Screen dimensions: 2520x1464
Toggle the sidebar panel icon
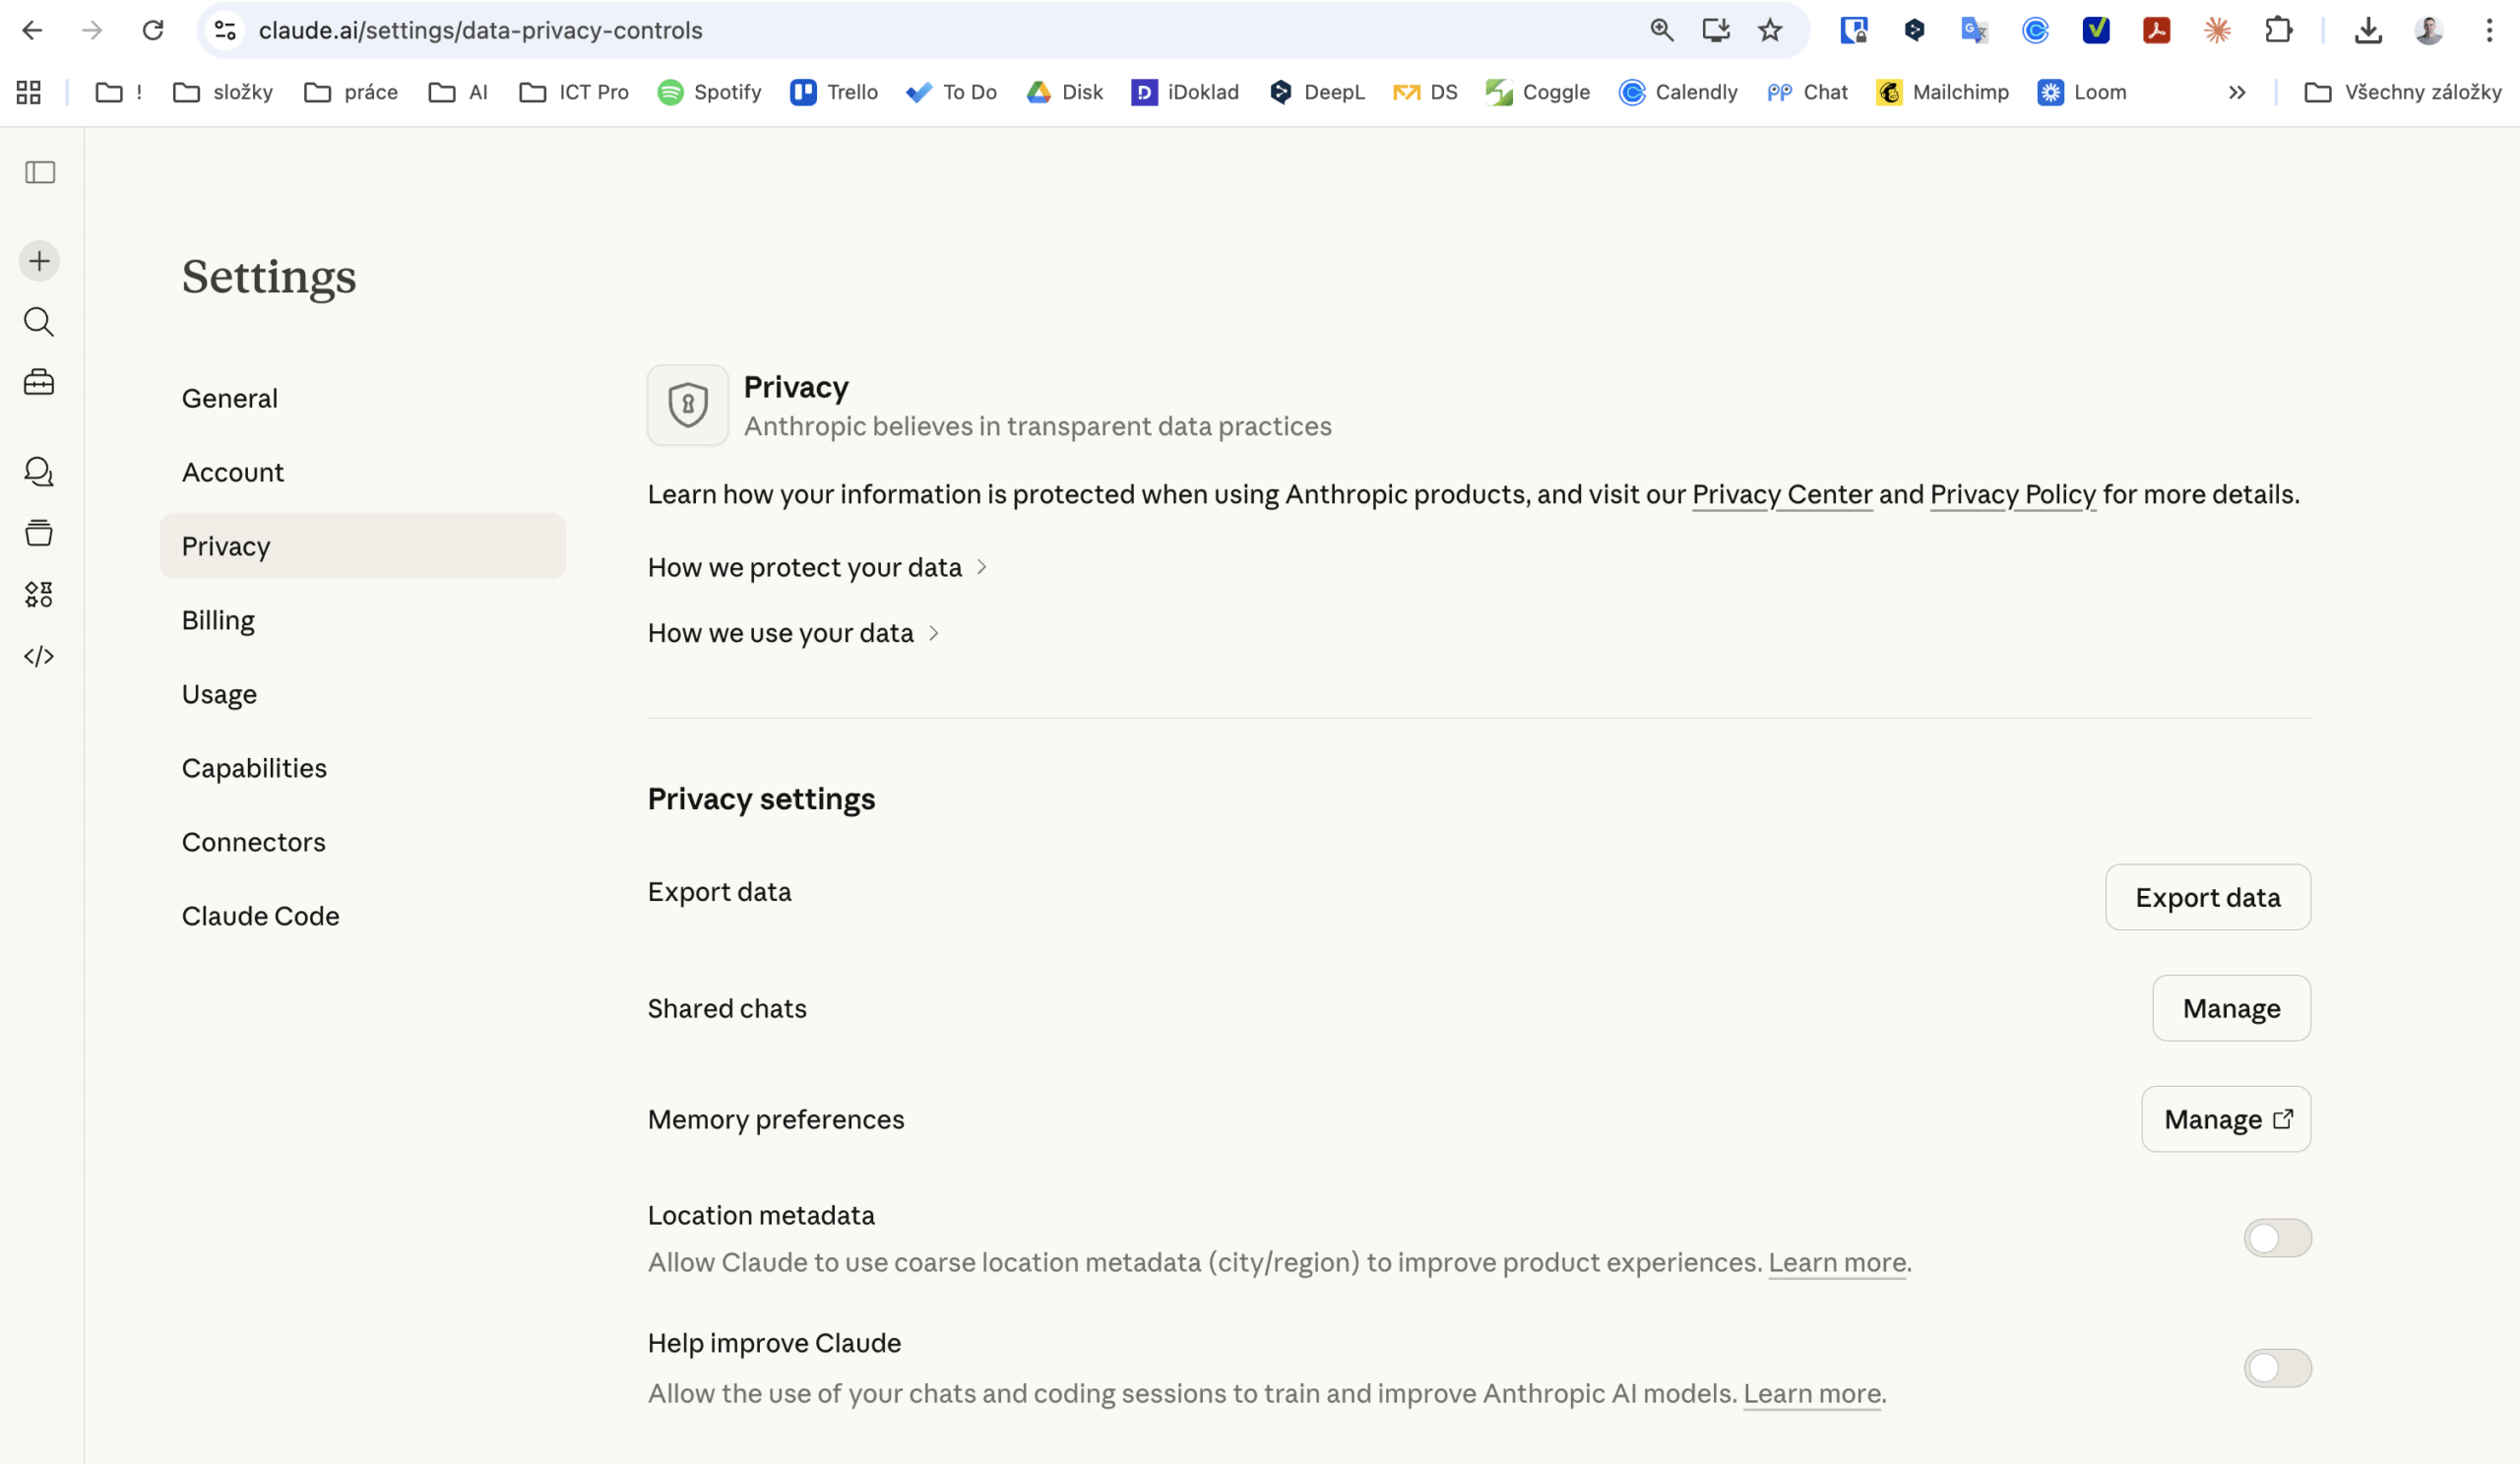click(x=40, y=172)
